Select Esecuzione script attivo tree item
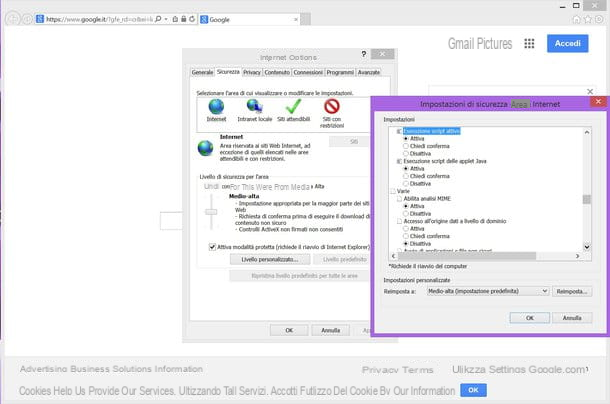The width and height of the screenshot is (610, 404). [x=431, y=131]
